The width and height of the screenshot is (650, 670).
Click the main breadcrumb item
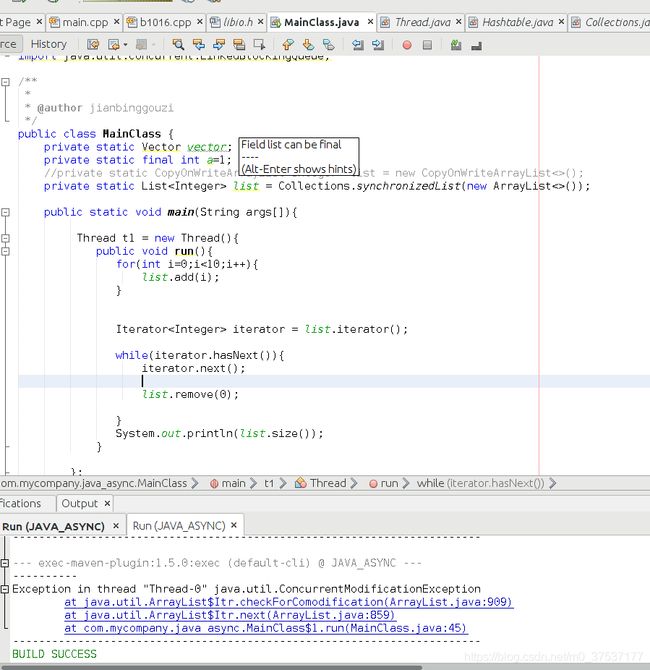[228, 483]
